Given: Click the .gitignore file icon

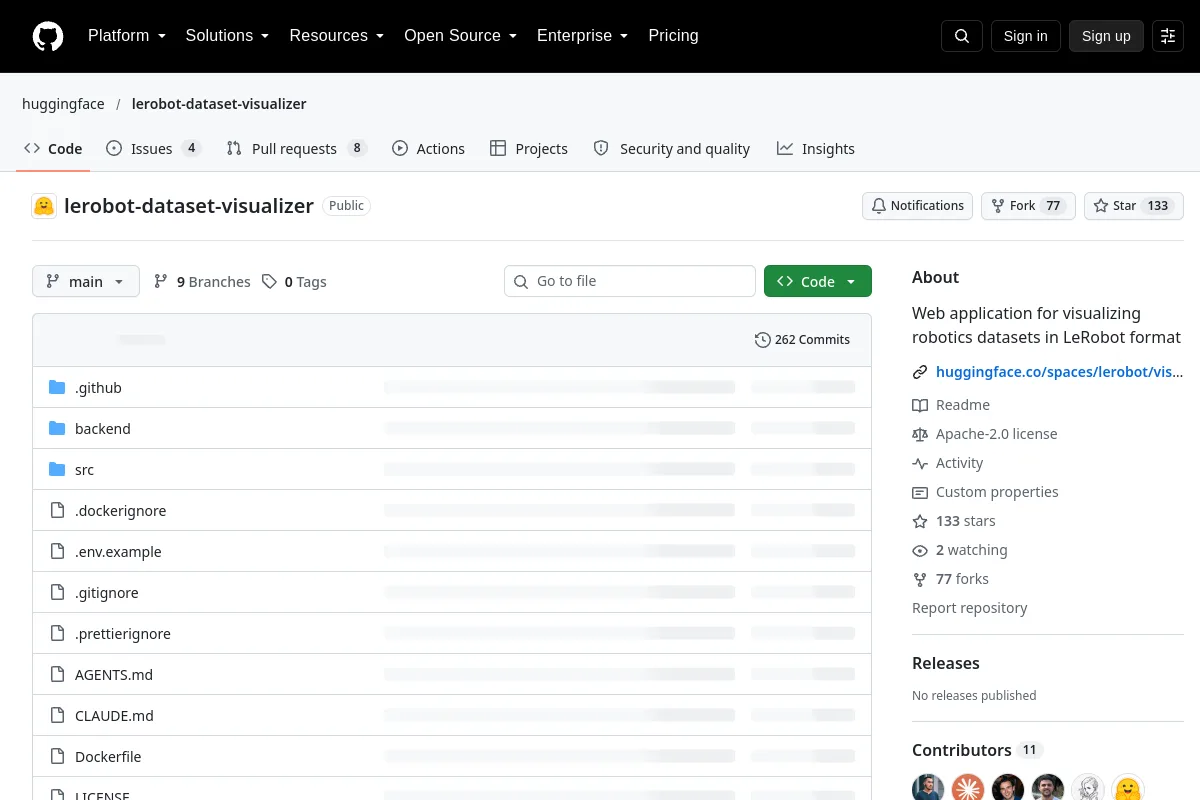Looking at the screenshot, I should click(57, 592).
